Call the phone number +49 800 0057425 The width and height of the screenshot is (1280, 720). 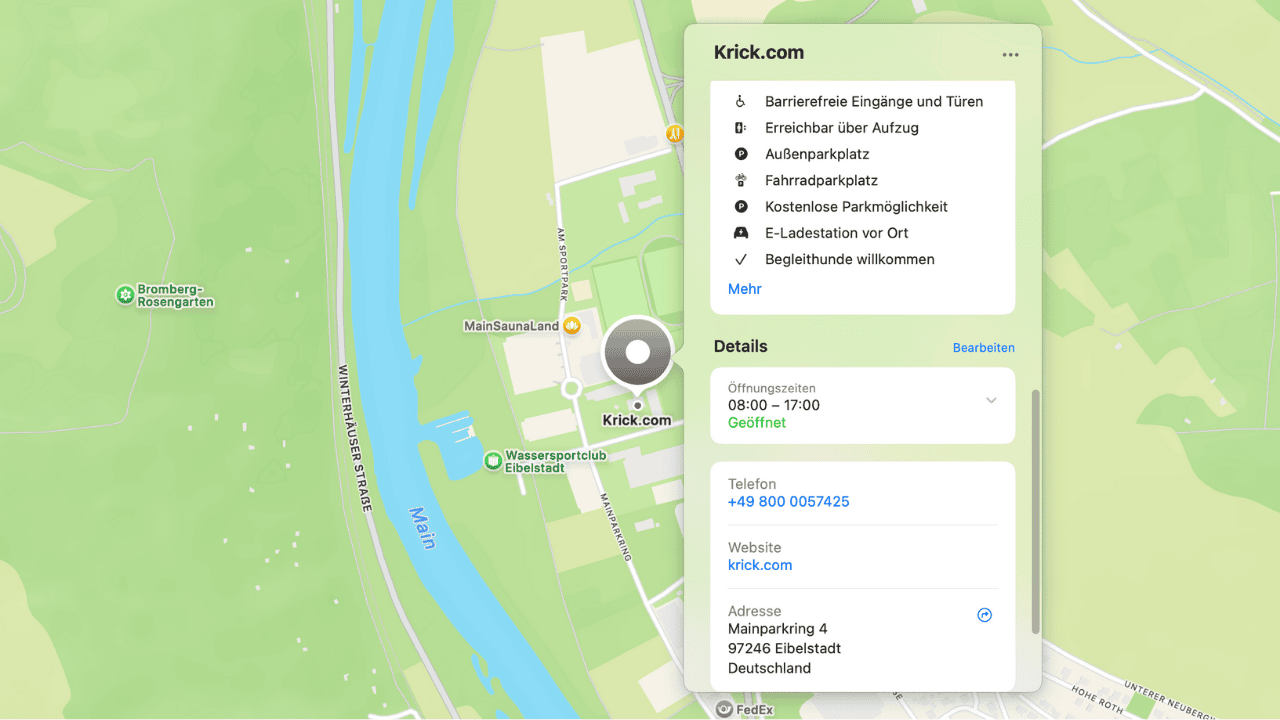(x=788, y=502)
